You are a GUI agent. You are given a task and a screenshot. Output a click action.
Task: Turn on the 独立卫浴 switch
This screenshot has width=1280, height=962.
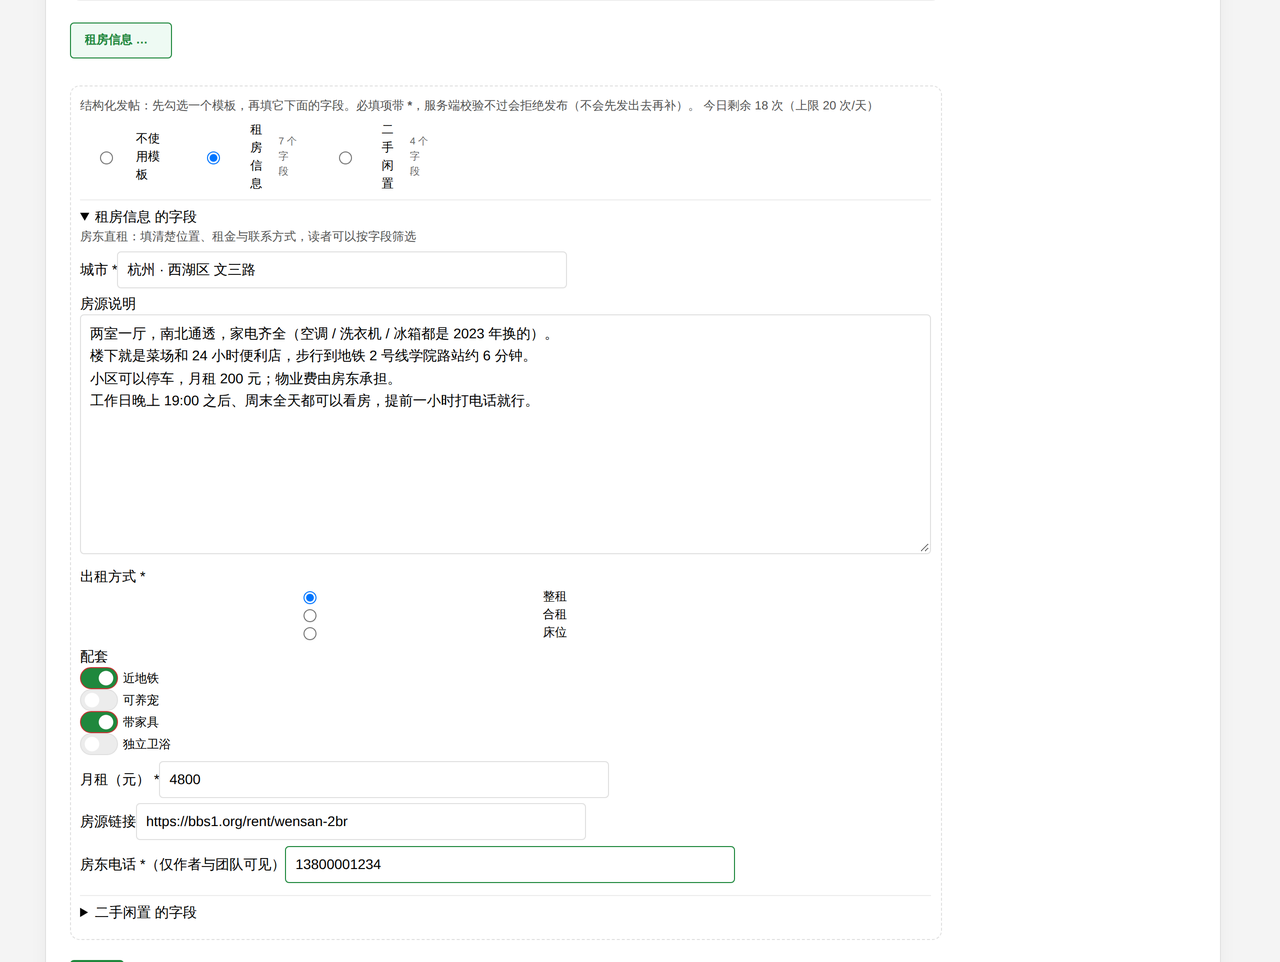tap(99, 744)
